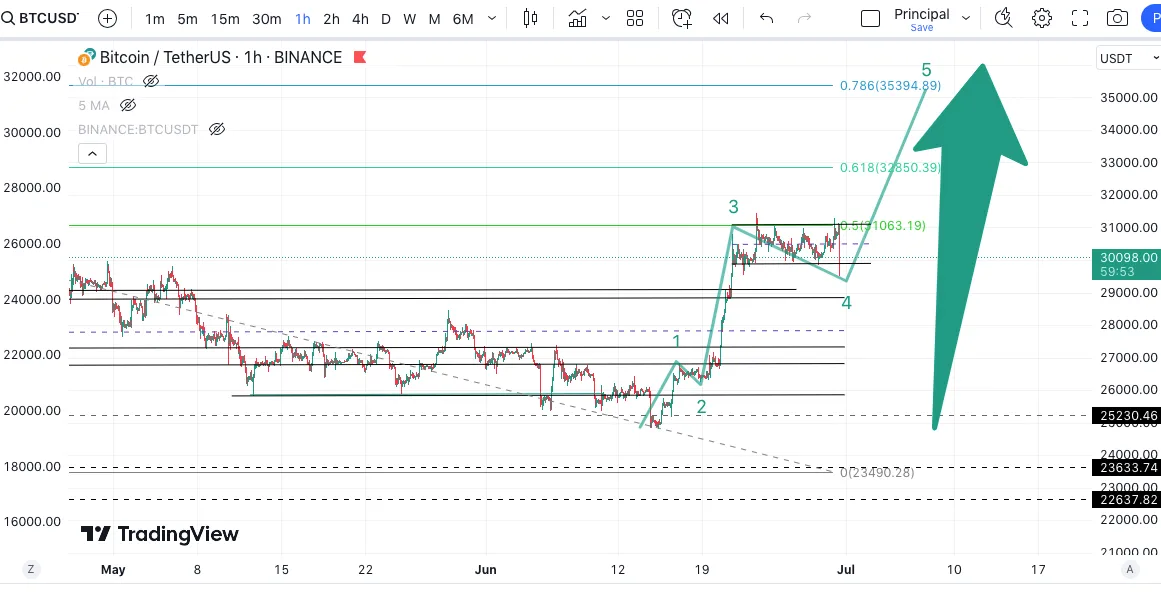Start bar replay mode
Screen dimensions: 1161x592
click(x=720, y=18)
